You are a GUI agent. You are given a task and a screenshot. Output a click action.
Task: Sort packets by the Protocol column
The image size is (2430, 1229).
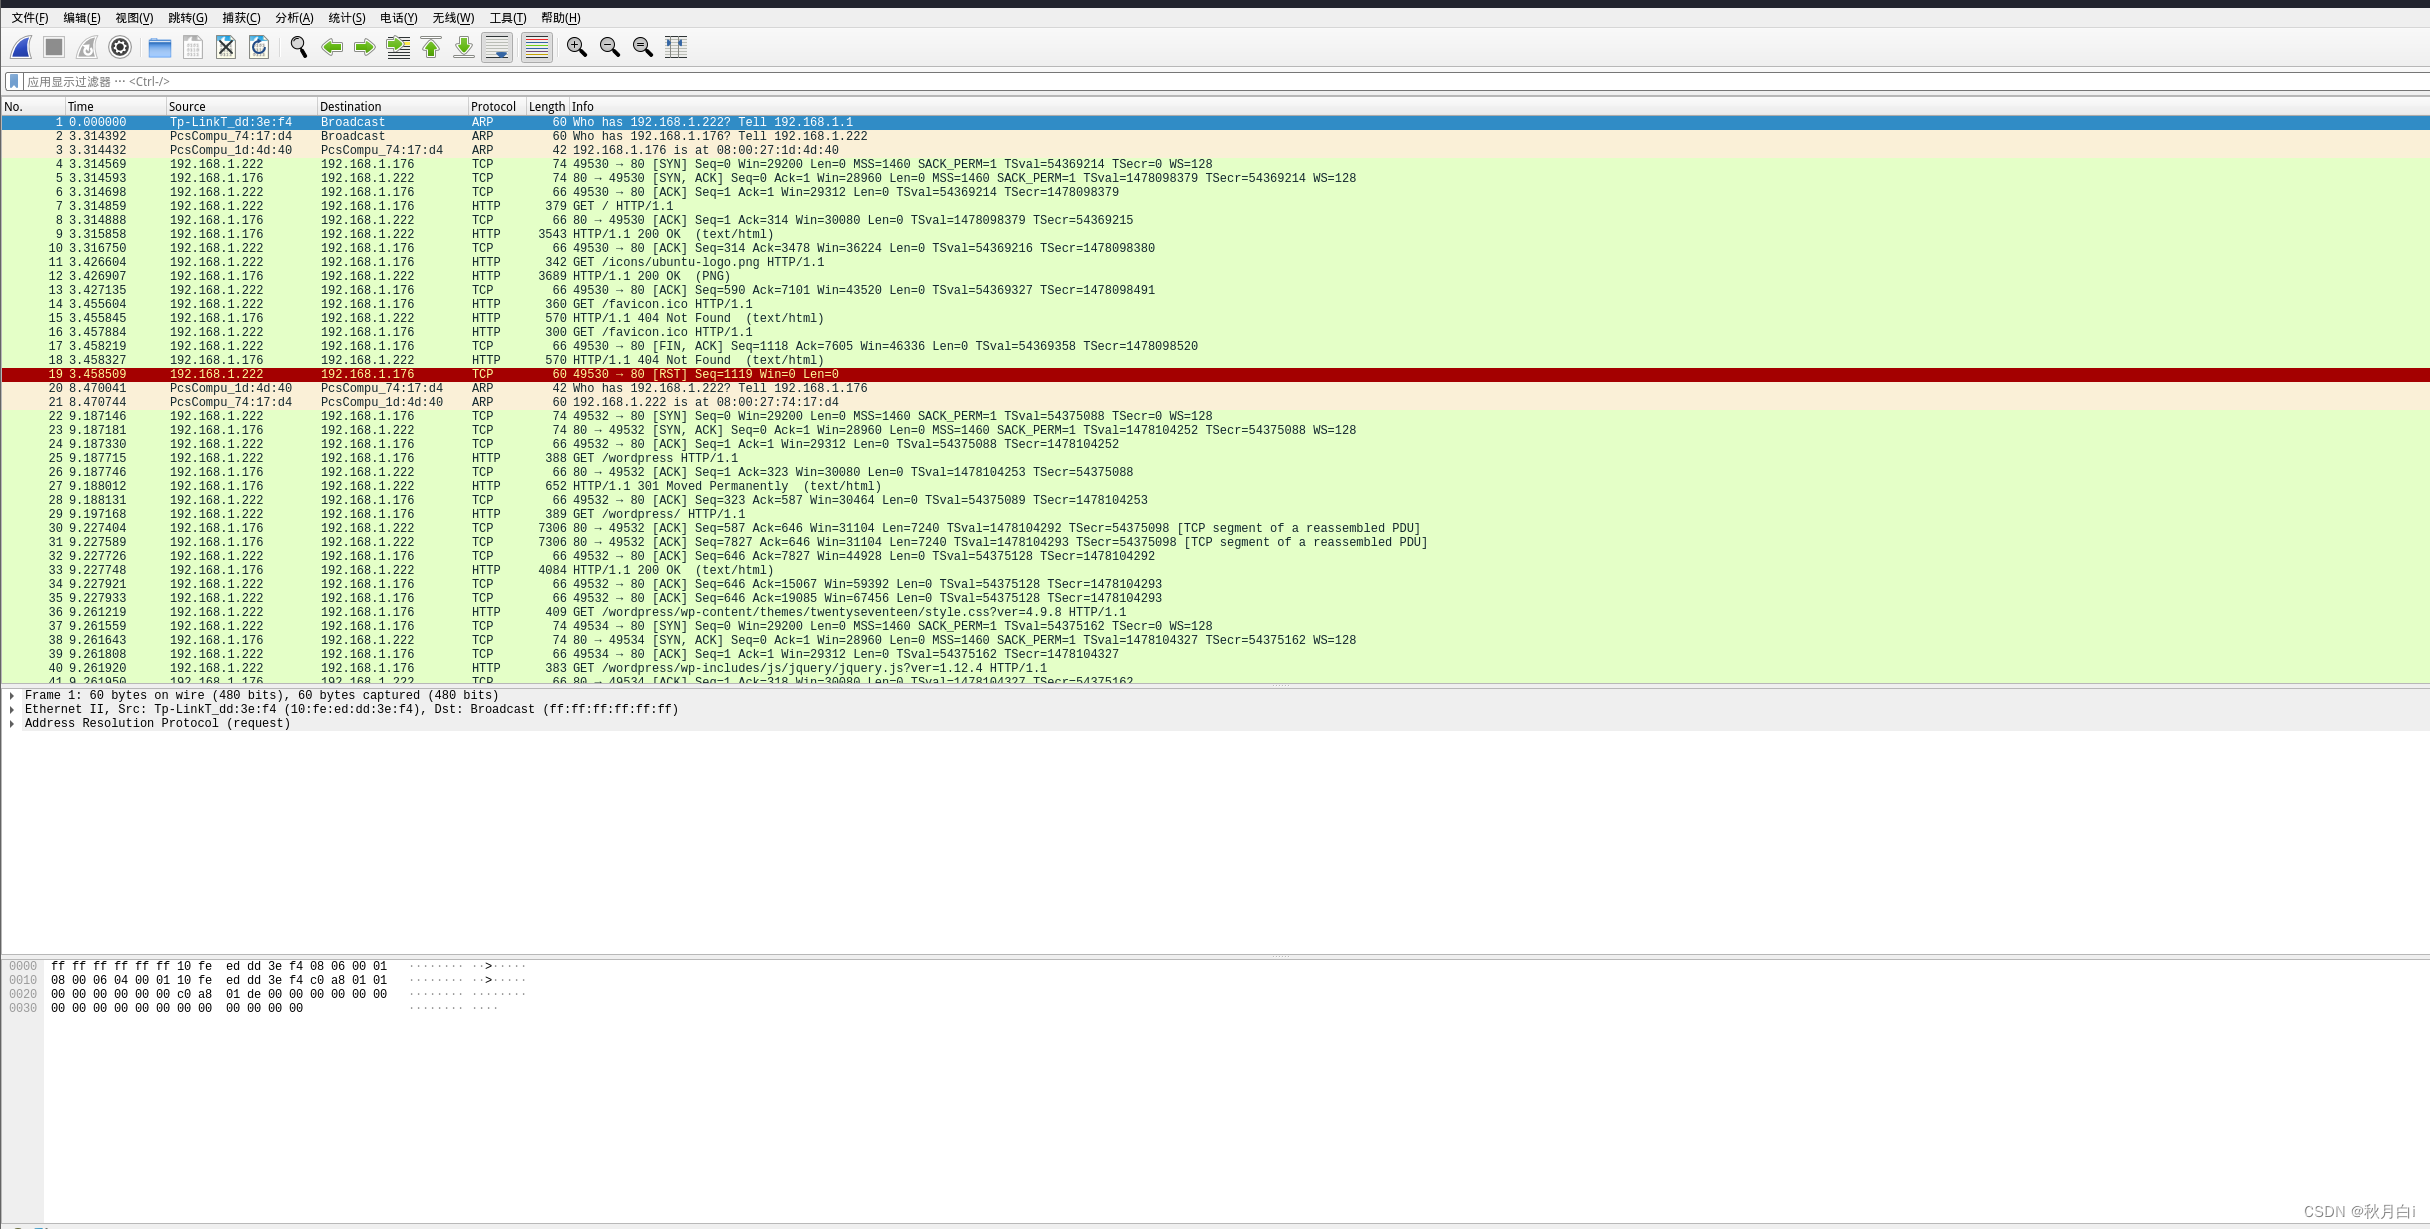coord(494,106)
